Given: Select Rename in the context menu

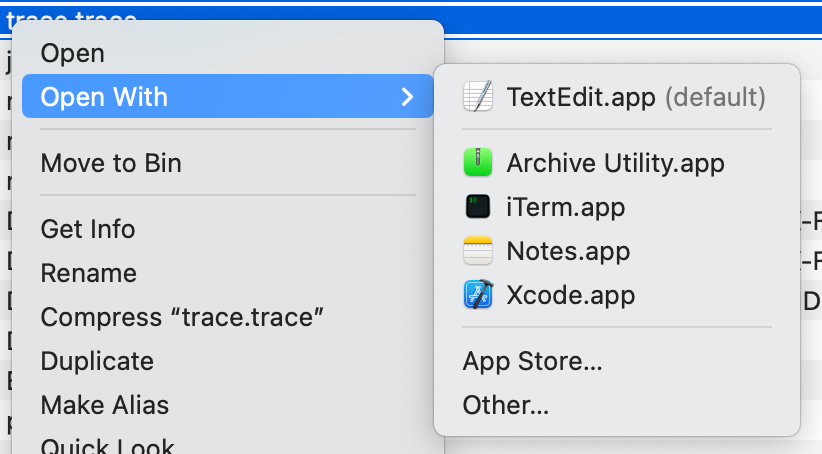Looking at the screenshot, I should click(x=89, y=273).
